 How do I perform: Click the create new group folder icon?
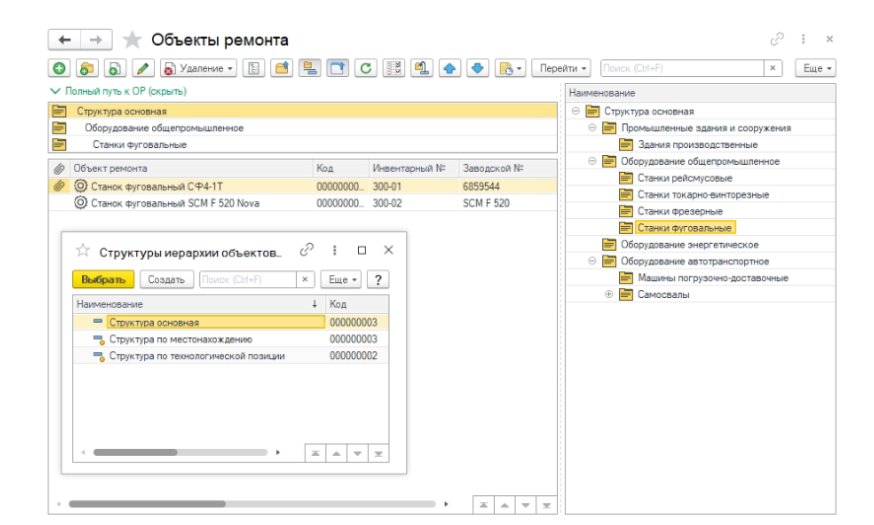coord(87,68)
